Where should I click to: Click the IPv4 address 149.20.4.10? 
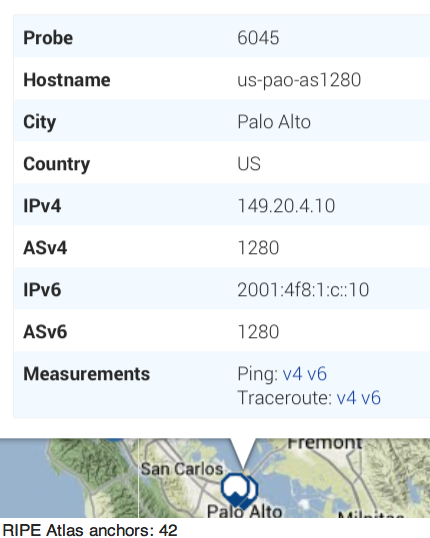pyautogui.click(x=286, y=206)
